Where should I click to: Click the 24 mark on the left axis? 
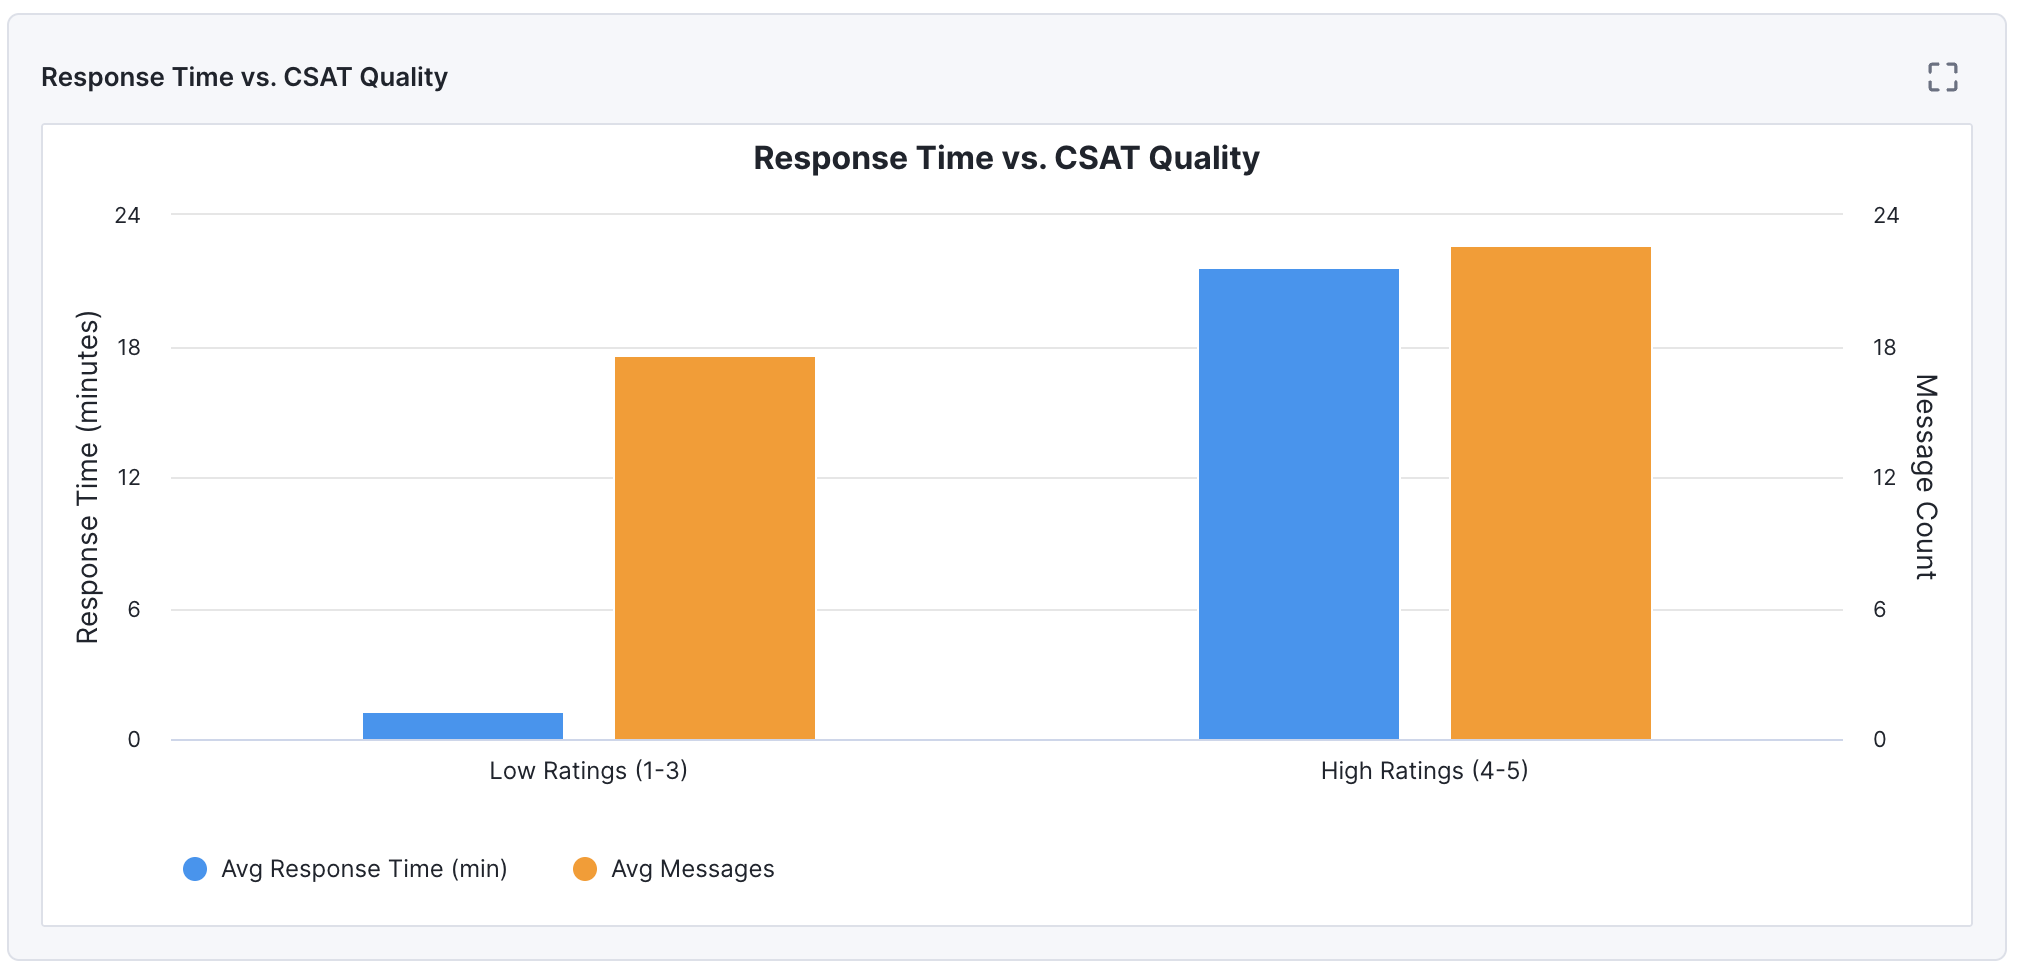click(x=129, y=215)
